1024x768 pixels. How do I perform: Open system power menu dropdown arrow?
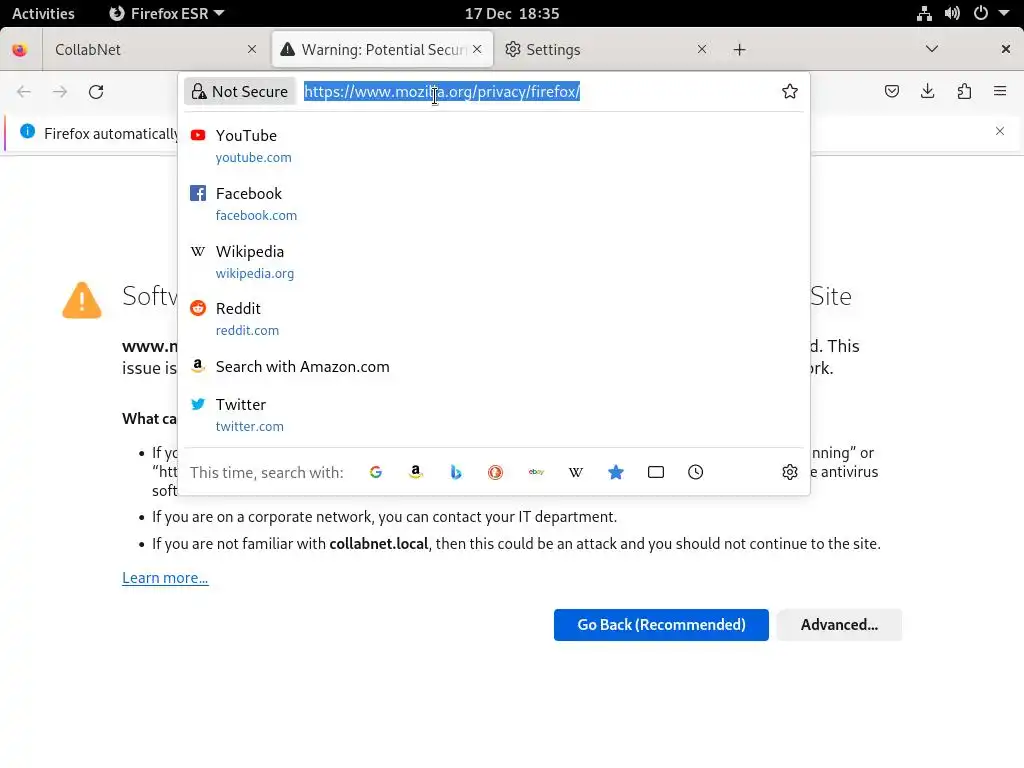click(1004, 13)
